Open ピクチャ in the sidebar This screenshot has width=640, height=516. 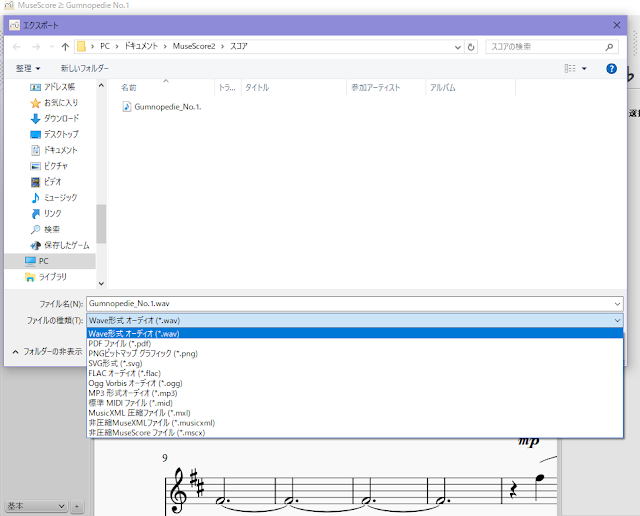[49, 166]
